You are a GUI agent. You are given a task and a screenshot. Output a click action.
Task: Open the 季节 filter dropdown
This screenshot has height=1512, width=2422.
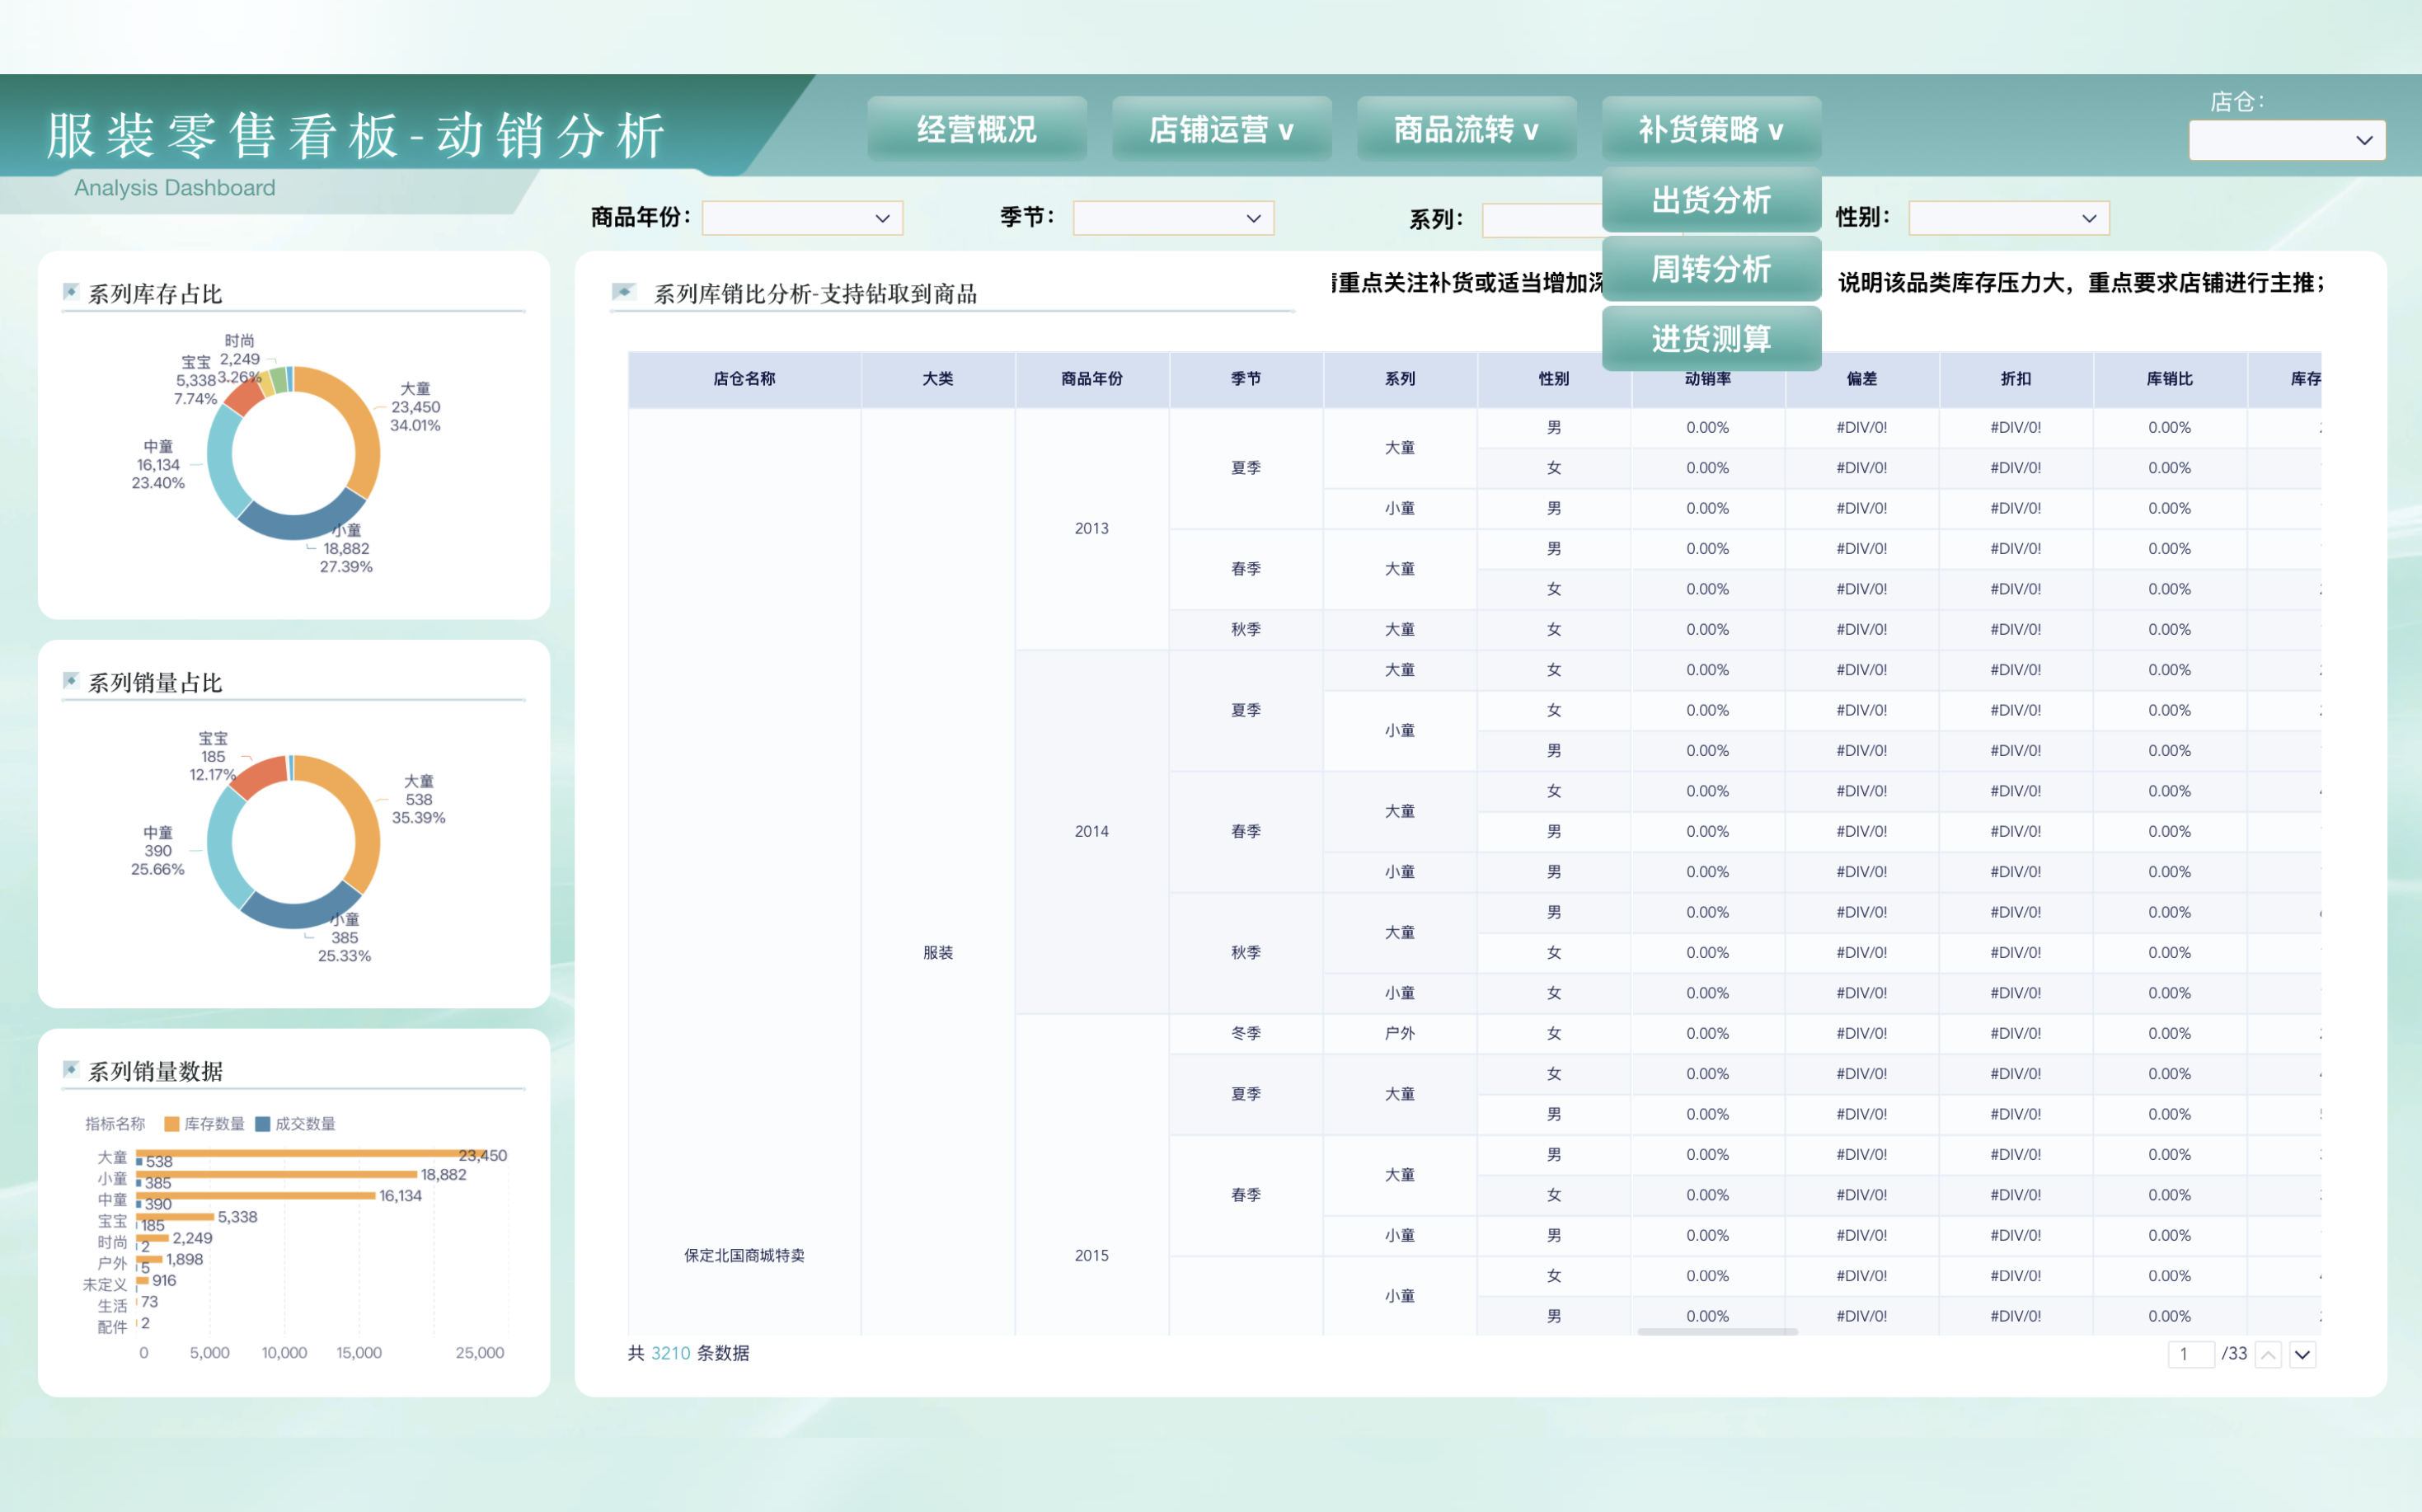click(x=1172, y=218)
